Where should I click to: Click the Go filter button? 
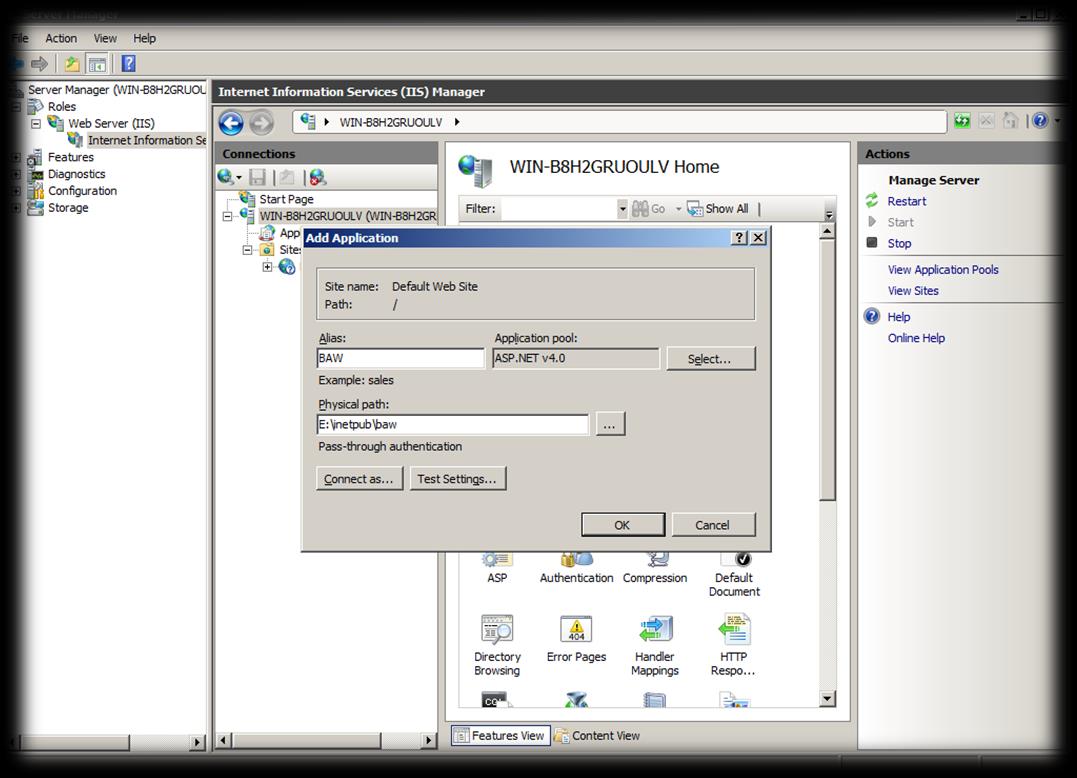(x=649, y=209)
